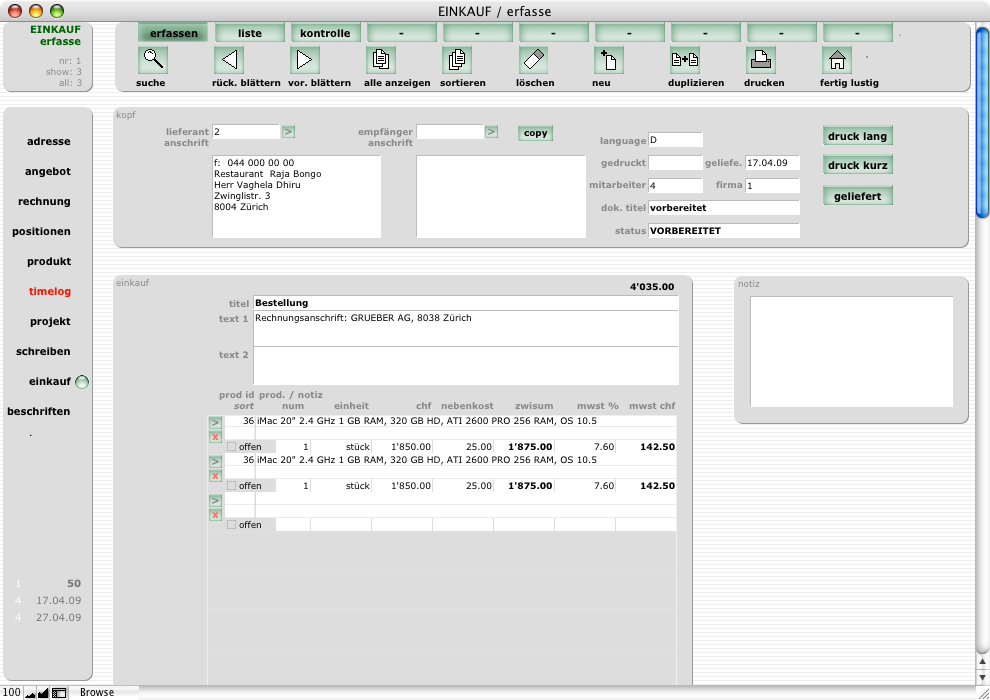Click the suche magnifying glass icon
This screenshot has height=700, width=990.
[153, 60]
